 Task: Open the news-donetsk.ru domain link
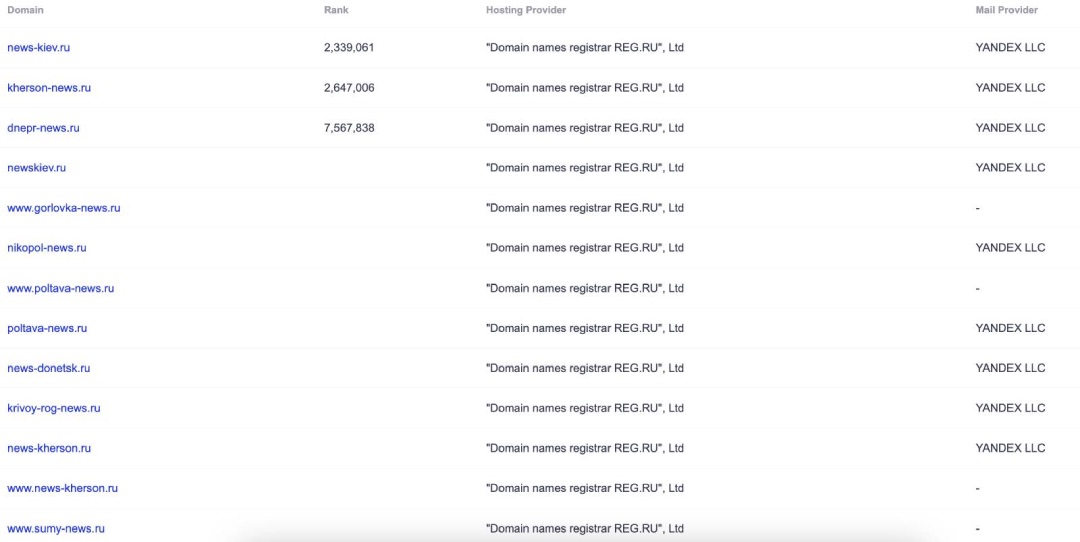coord(49,368)
